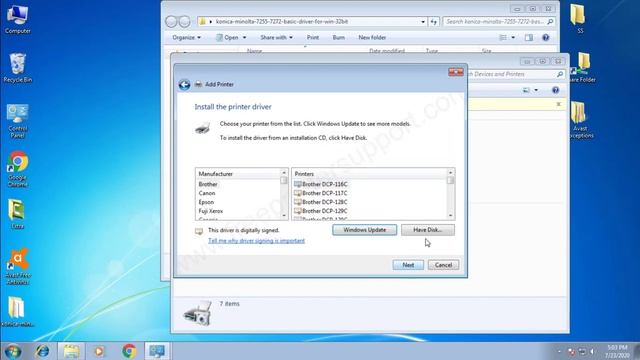The image size is (640, 360).
Task: Select Canon in Manufacturer list
Action: [207, 193]
